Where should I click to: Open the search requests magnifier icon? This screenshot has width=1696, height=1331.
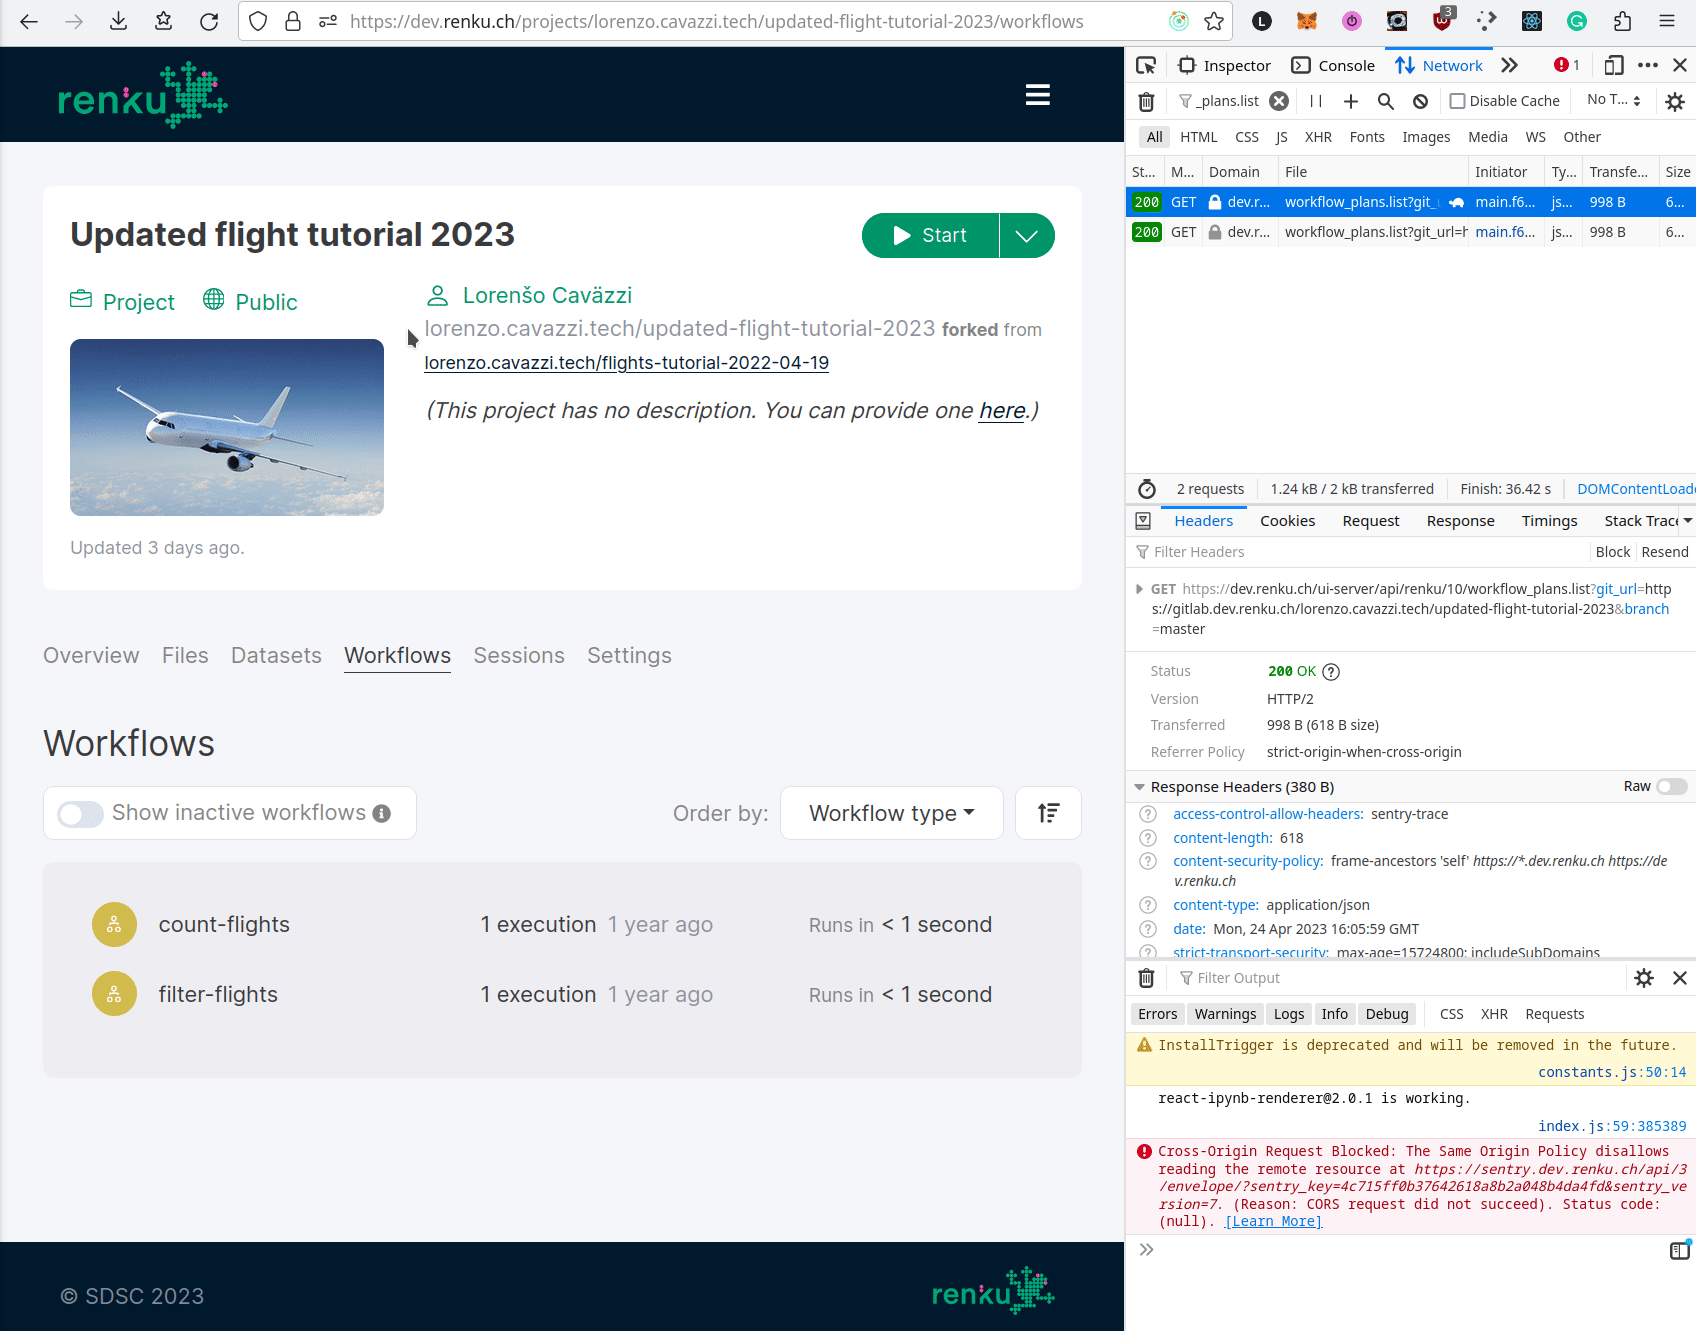pyautogui.click(x=1385, y=100)
